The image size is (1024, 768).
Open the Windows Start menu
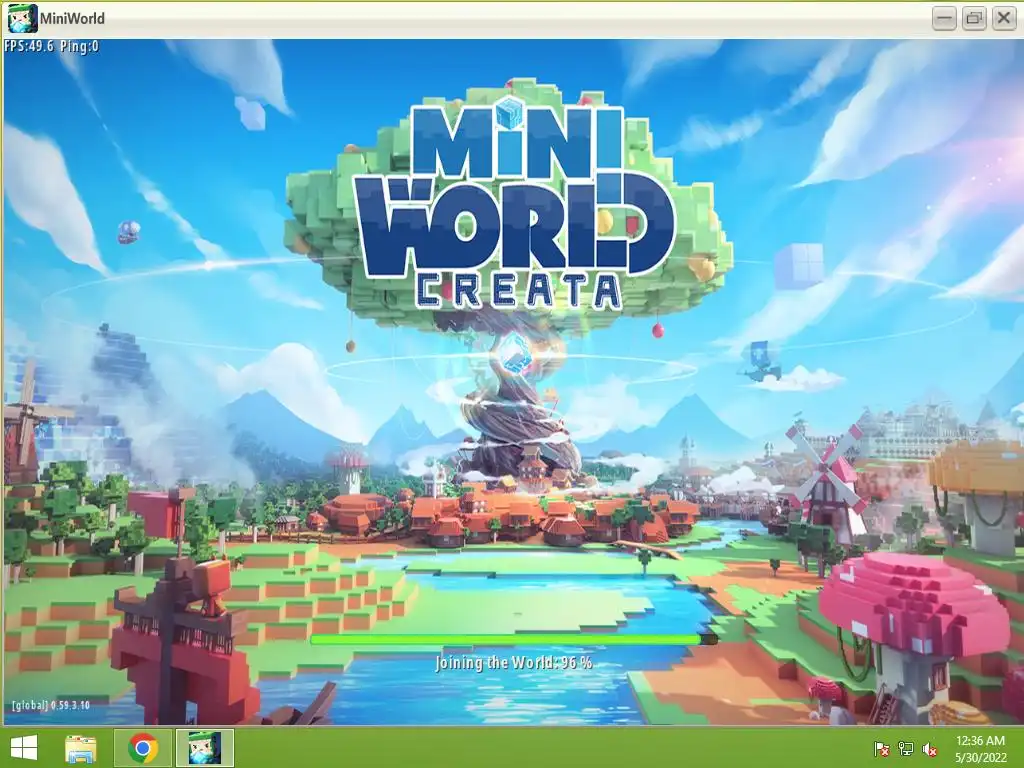(x=24, y=748)
